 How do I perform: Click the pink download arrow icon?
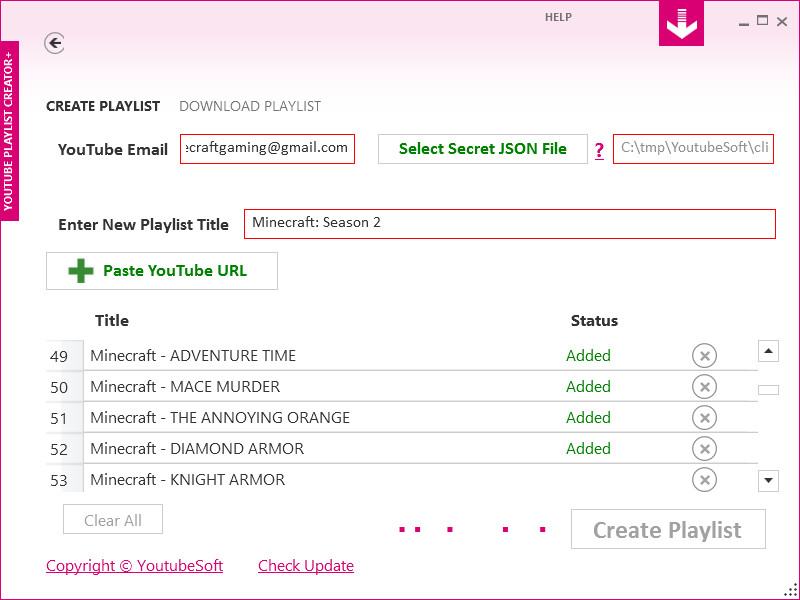pos(681,23)
